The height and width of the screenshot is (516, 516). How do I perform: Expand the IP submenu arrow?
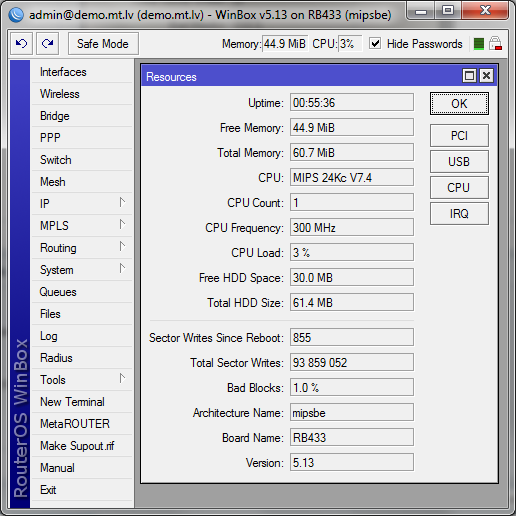click(122, 202)
